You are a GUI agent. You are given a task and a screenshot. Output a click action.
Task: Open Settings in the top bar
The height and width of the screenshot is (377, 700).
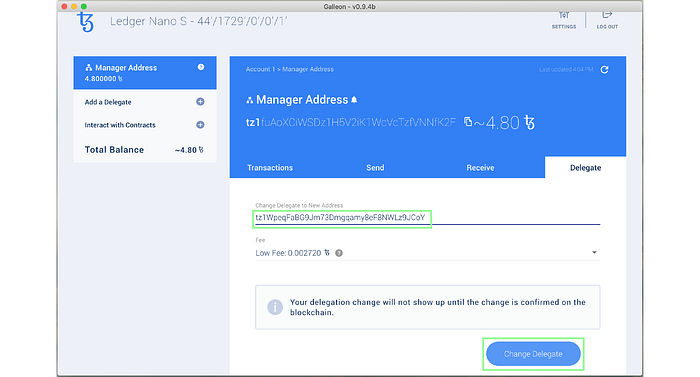click(x=564, y=20)
